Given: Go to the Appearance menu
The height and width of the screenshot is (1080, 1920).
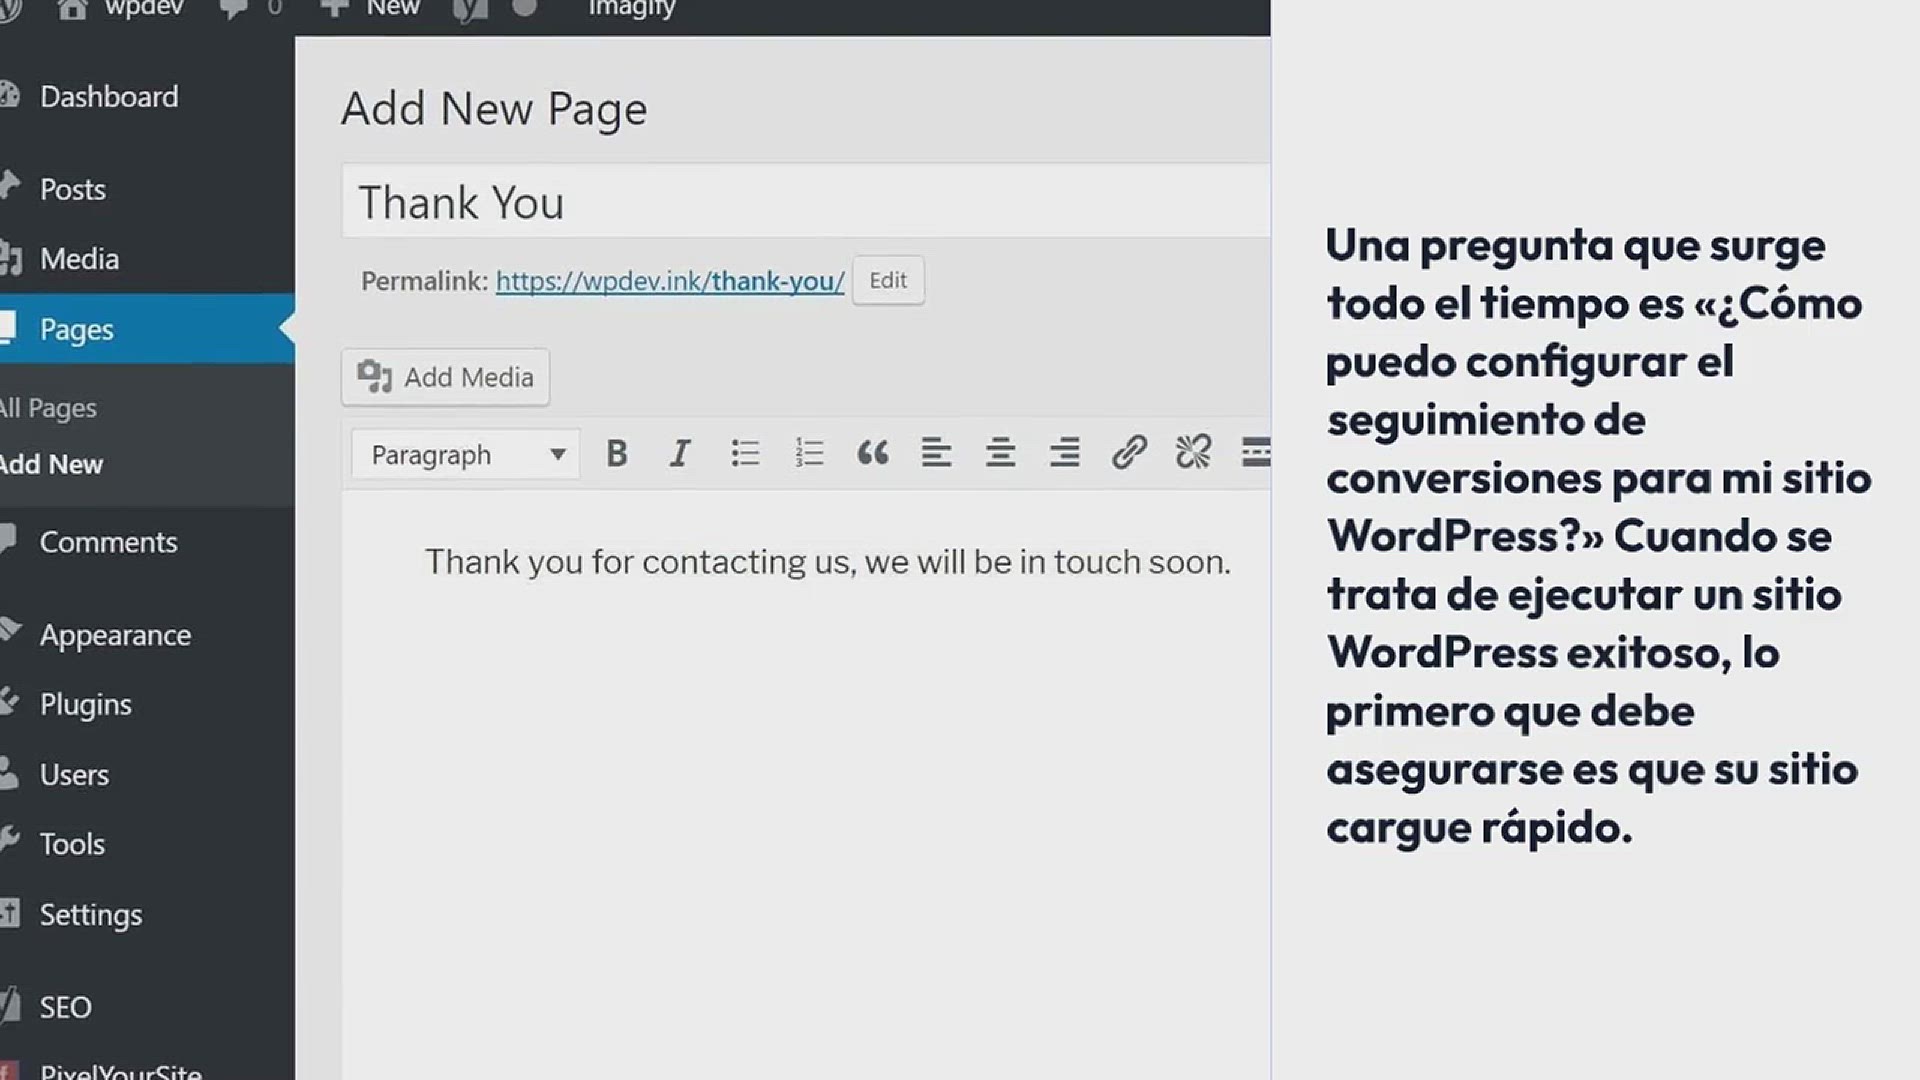Looking at the screenshot, I should point(115,635).
